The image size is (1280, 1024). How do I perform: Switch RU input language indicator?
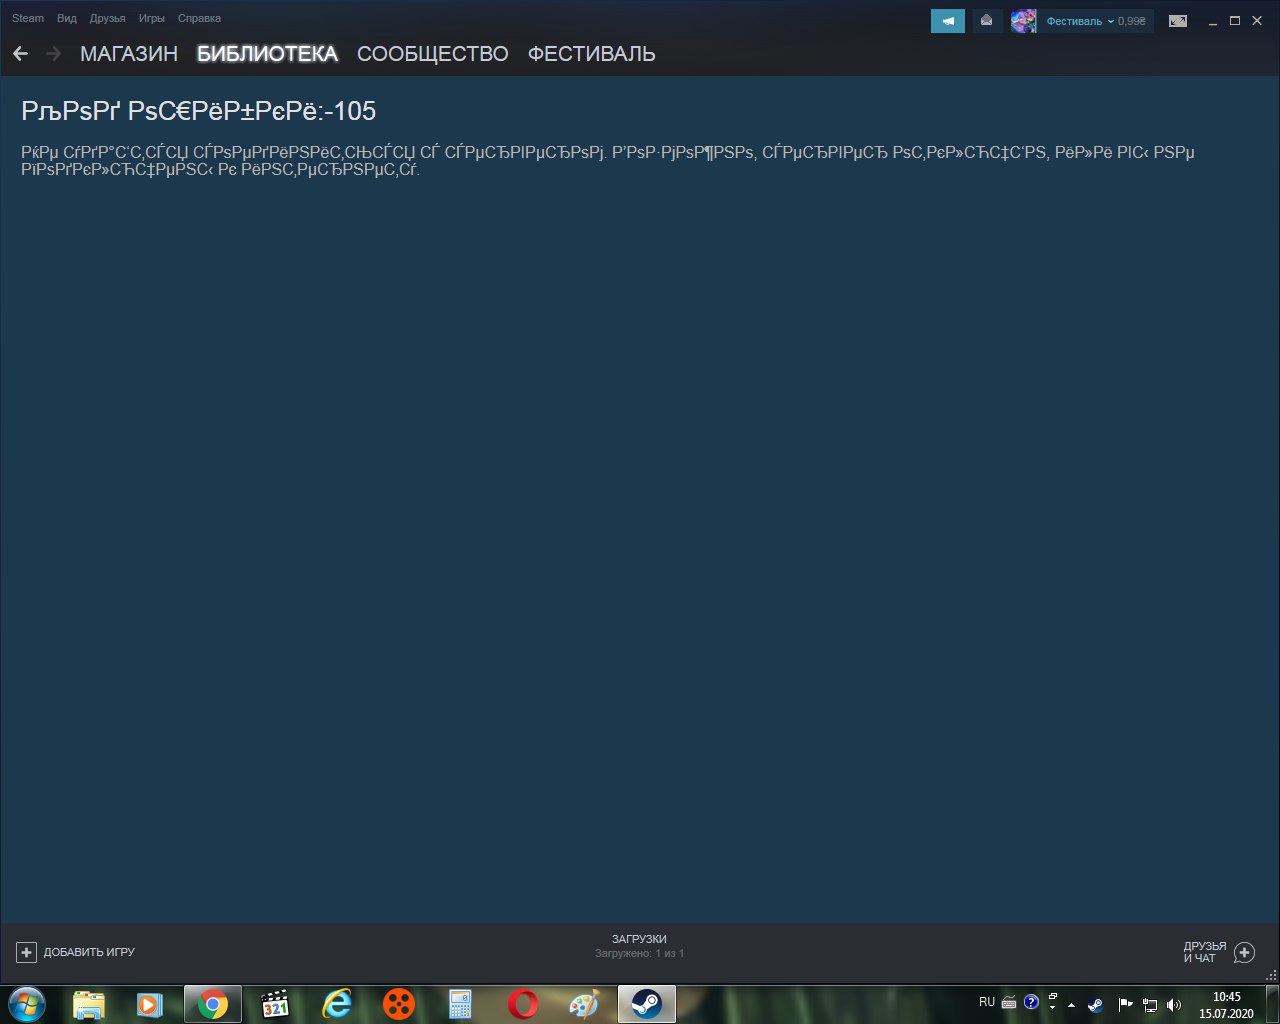[x=987, y=1002]
